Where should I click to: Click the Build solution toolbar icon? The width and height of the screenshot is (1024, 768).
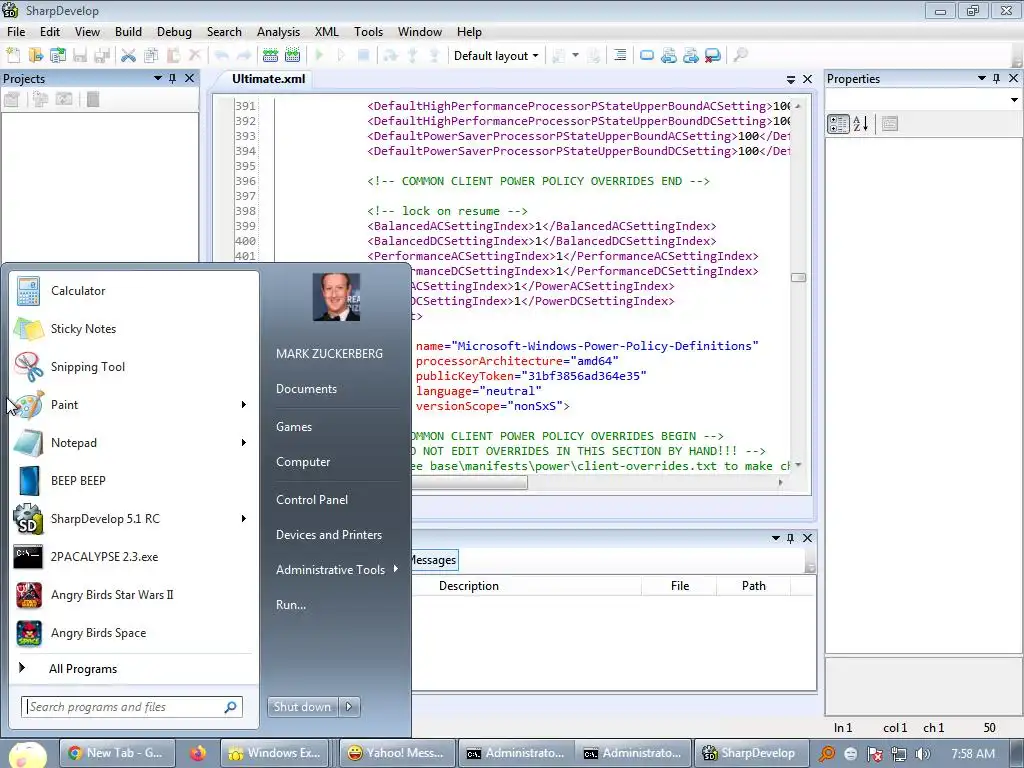(270, 56)
